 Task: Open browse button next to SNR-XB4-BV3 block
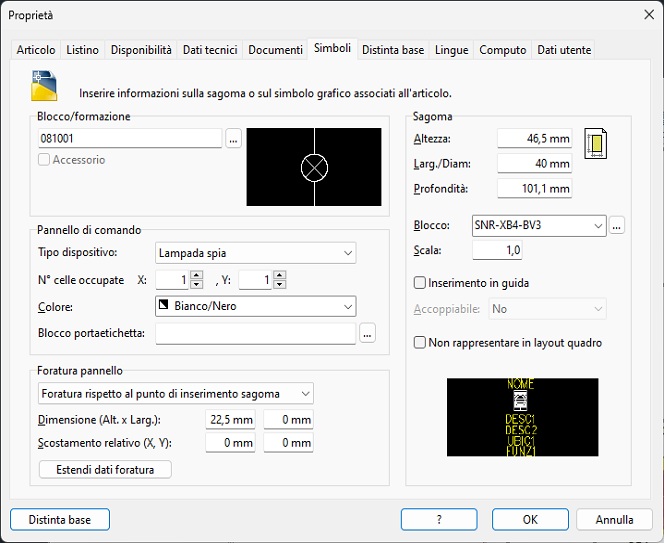(617, 226)
